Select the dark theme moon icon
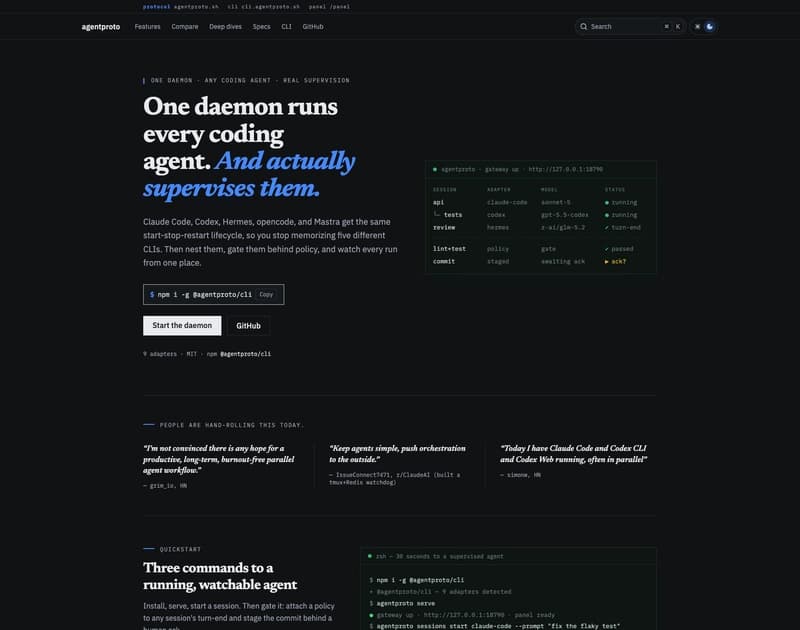This screenshot has width=800, height=630. (709, 27)
